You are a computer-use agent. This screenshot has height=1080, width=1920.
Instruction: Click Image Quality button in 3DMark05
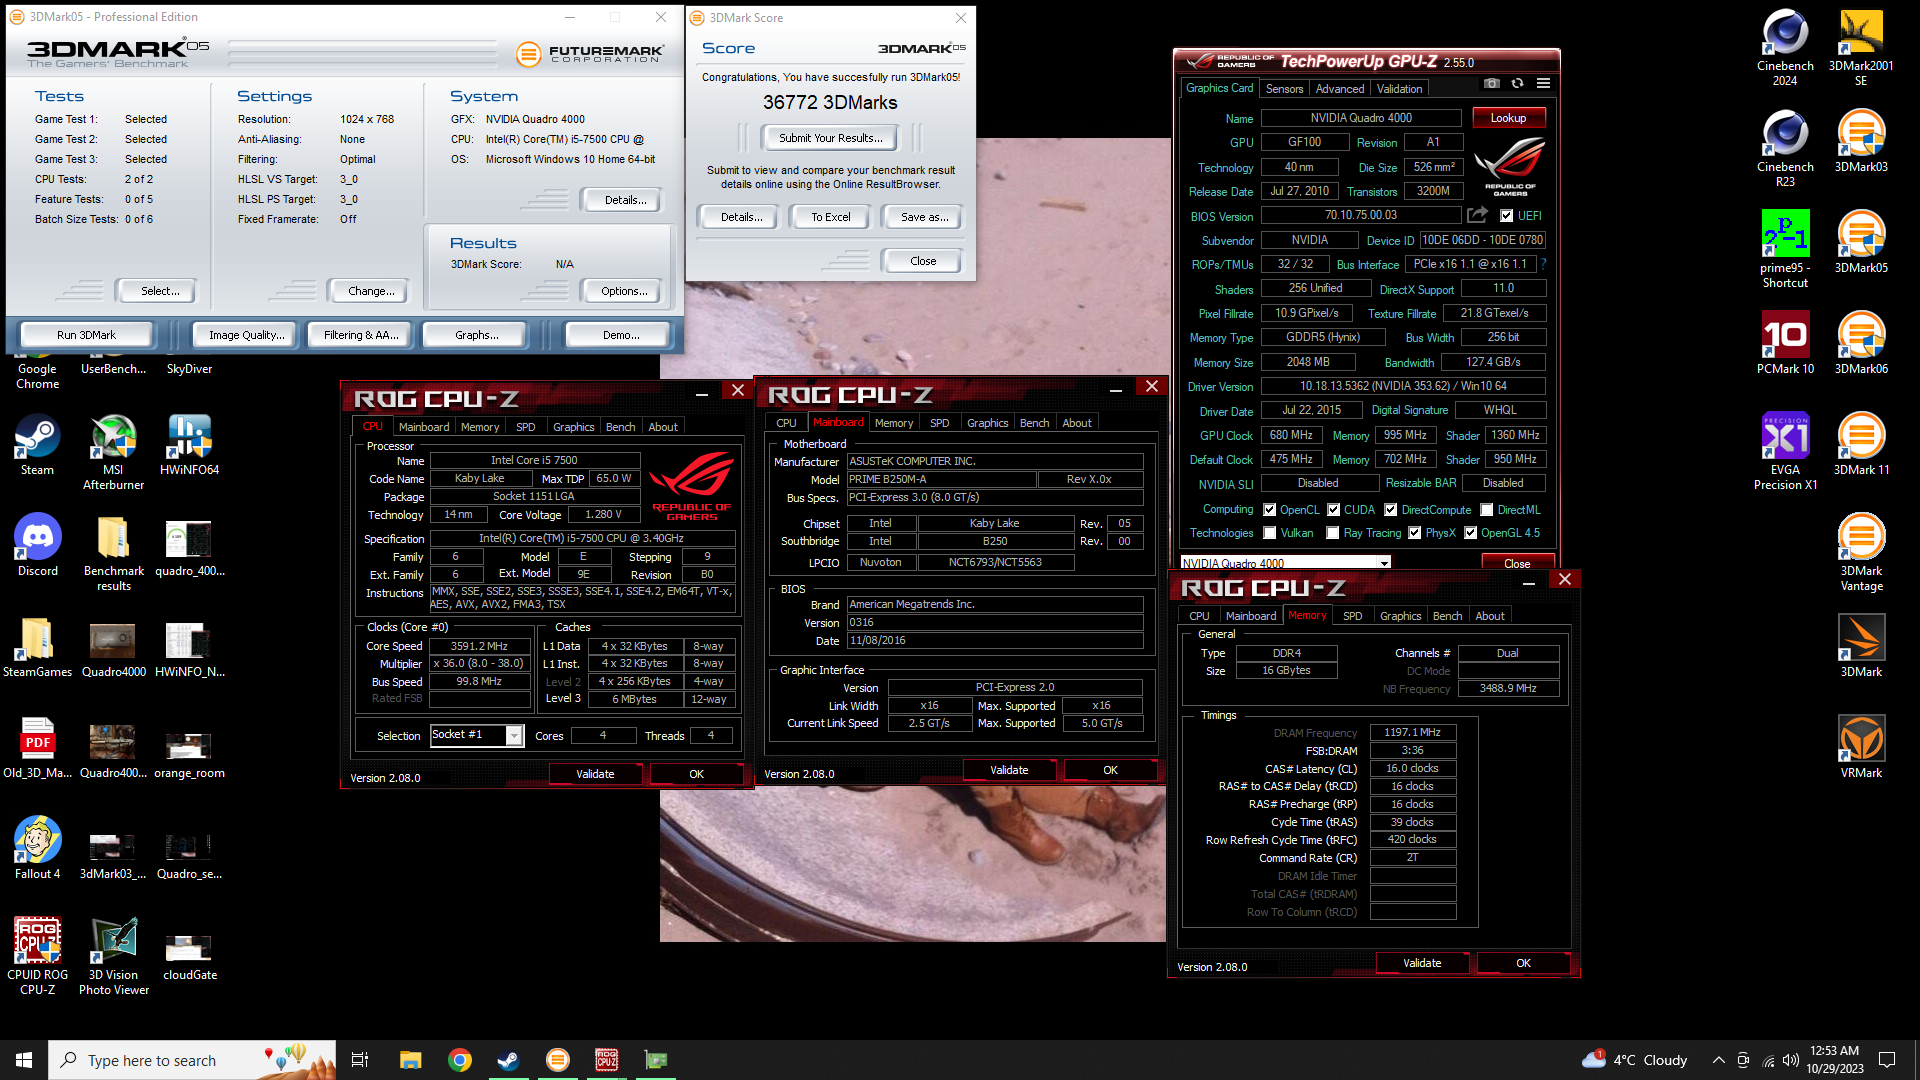point(246,335)
